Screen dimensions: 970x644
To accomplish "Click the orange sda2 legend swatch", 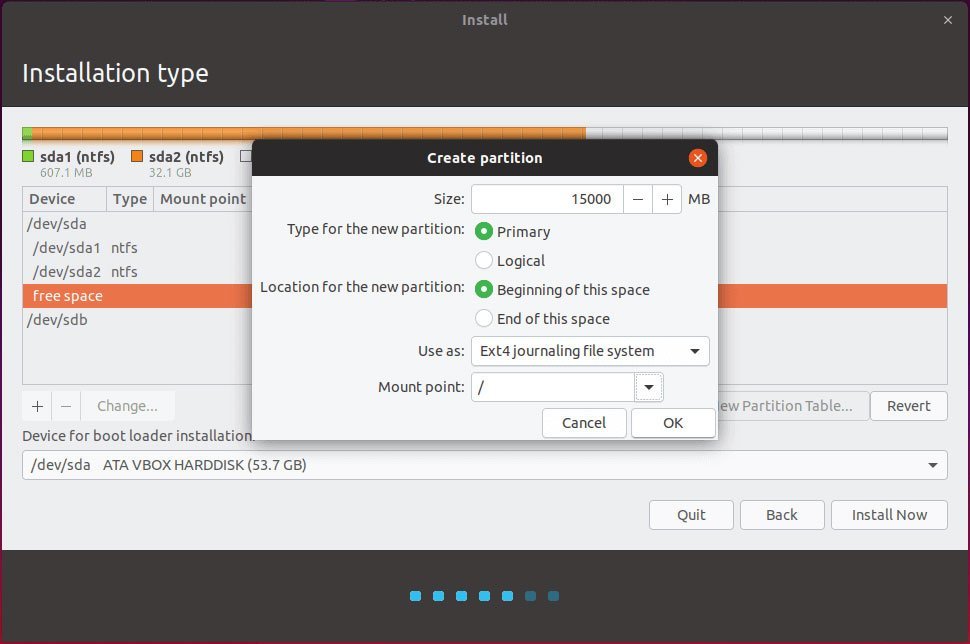I will (x=137, y=157).
